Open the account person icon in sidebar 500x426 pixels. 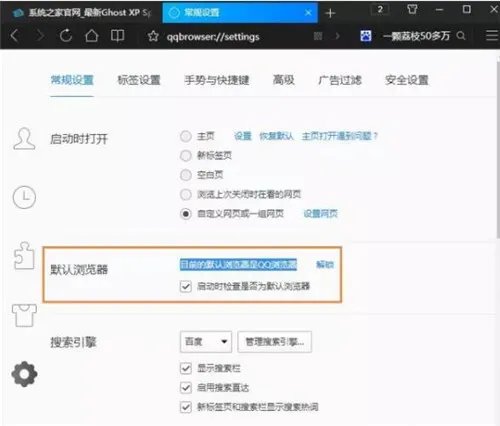(24, 138)
